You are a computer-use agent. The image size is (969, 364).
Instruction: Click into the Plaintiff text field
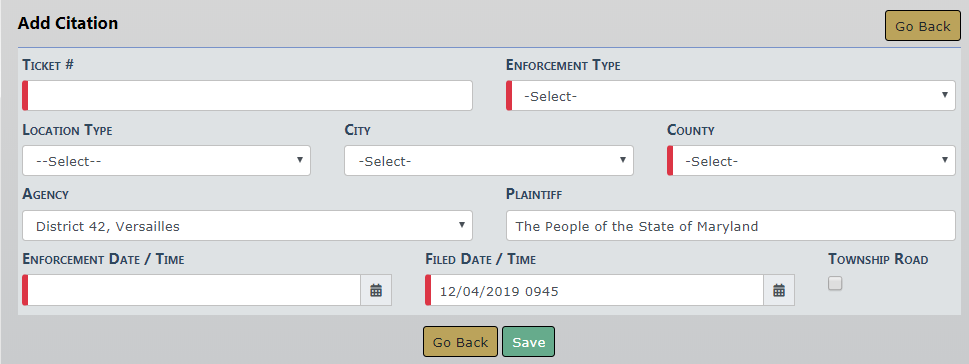click(x=730, y=226)
